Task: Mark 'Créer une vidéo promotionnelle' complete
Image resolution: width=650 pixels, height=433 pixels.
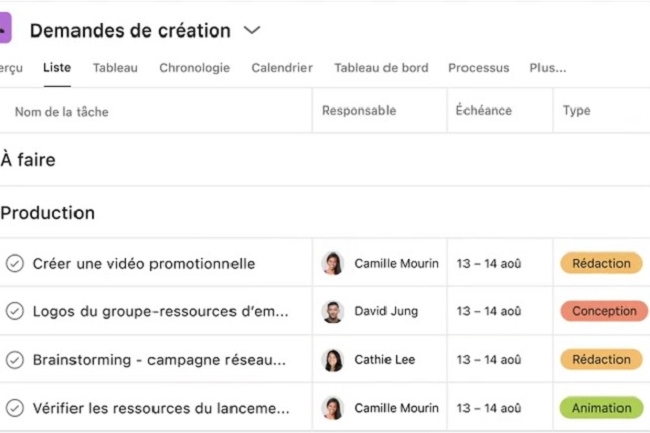Action: tap(15, 264)
